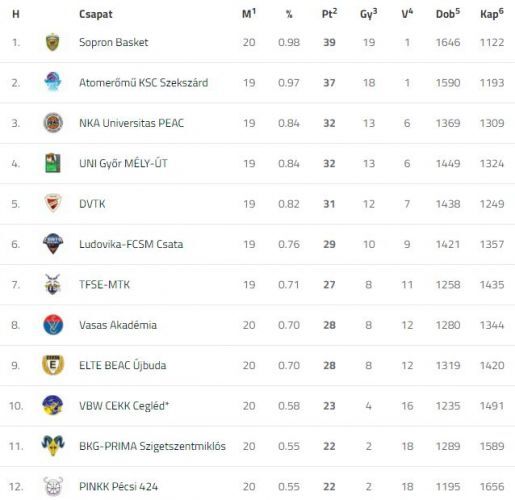Click the Ludovika-FCSM Csata logo
The width and height of the screenshot is (515, 500).
click(x=53, y=244)
